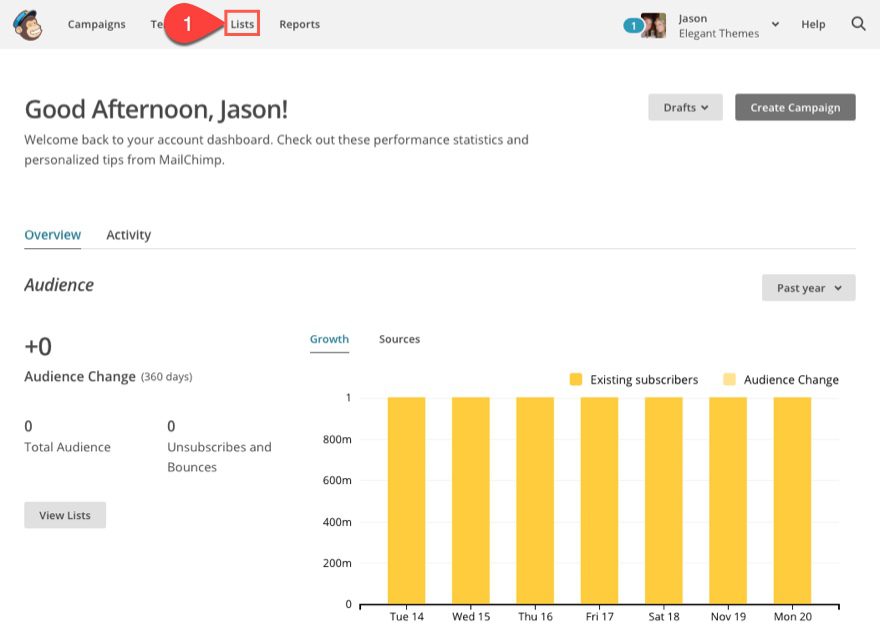Open the Help menu
The height and width of the screenshot is (643, 880).
(813, 24)
